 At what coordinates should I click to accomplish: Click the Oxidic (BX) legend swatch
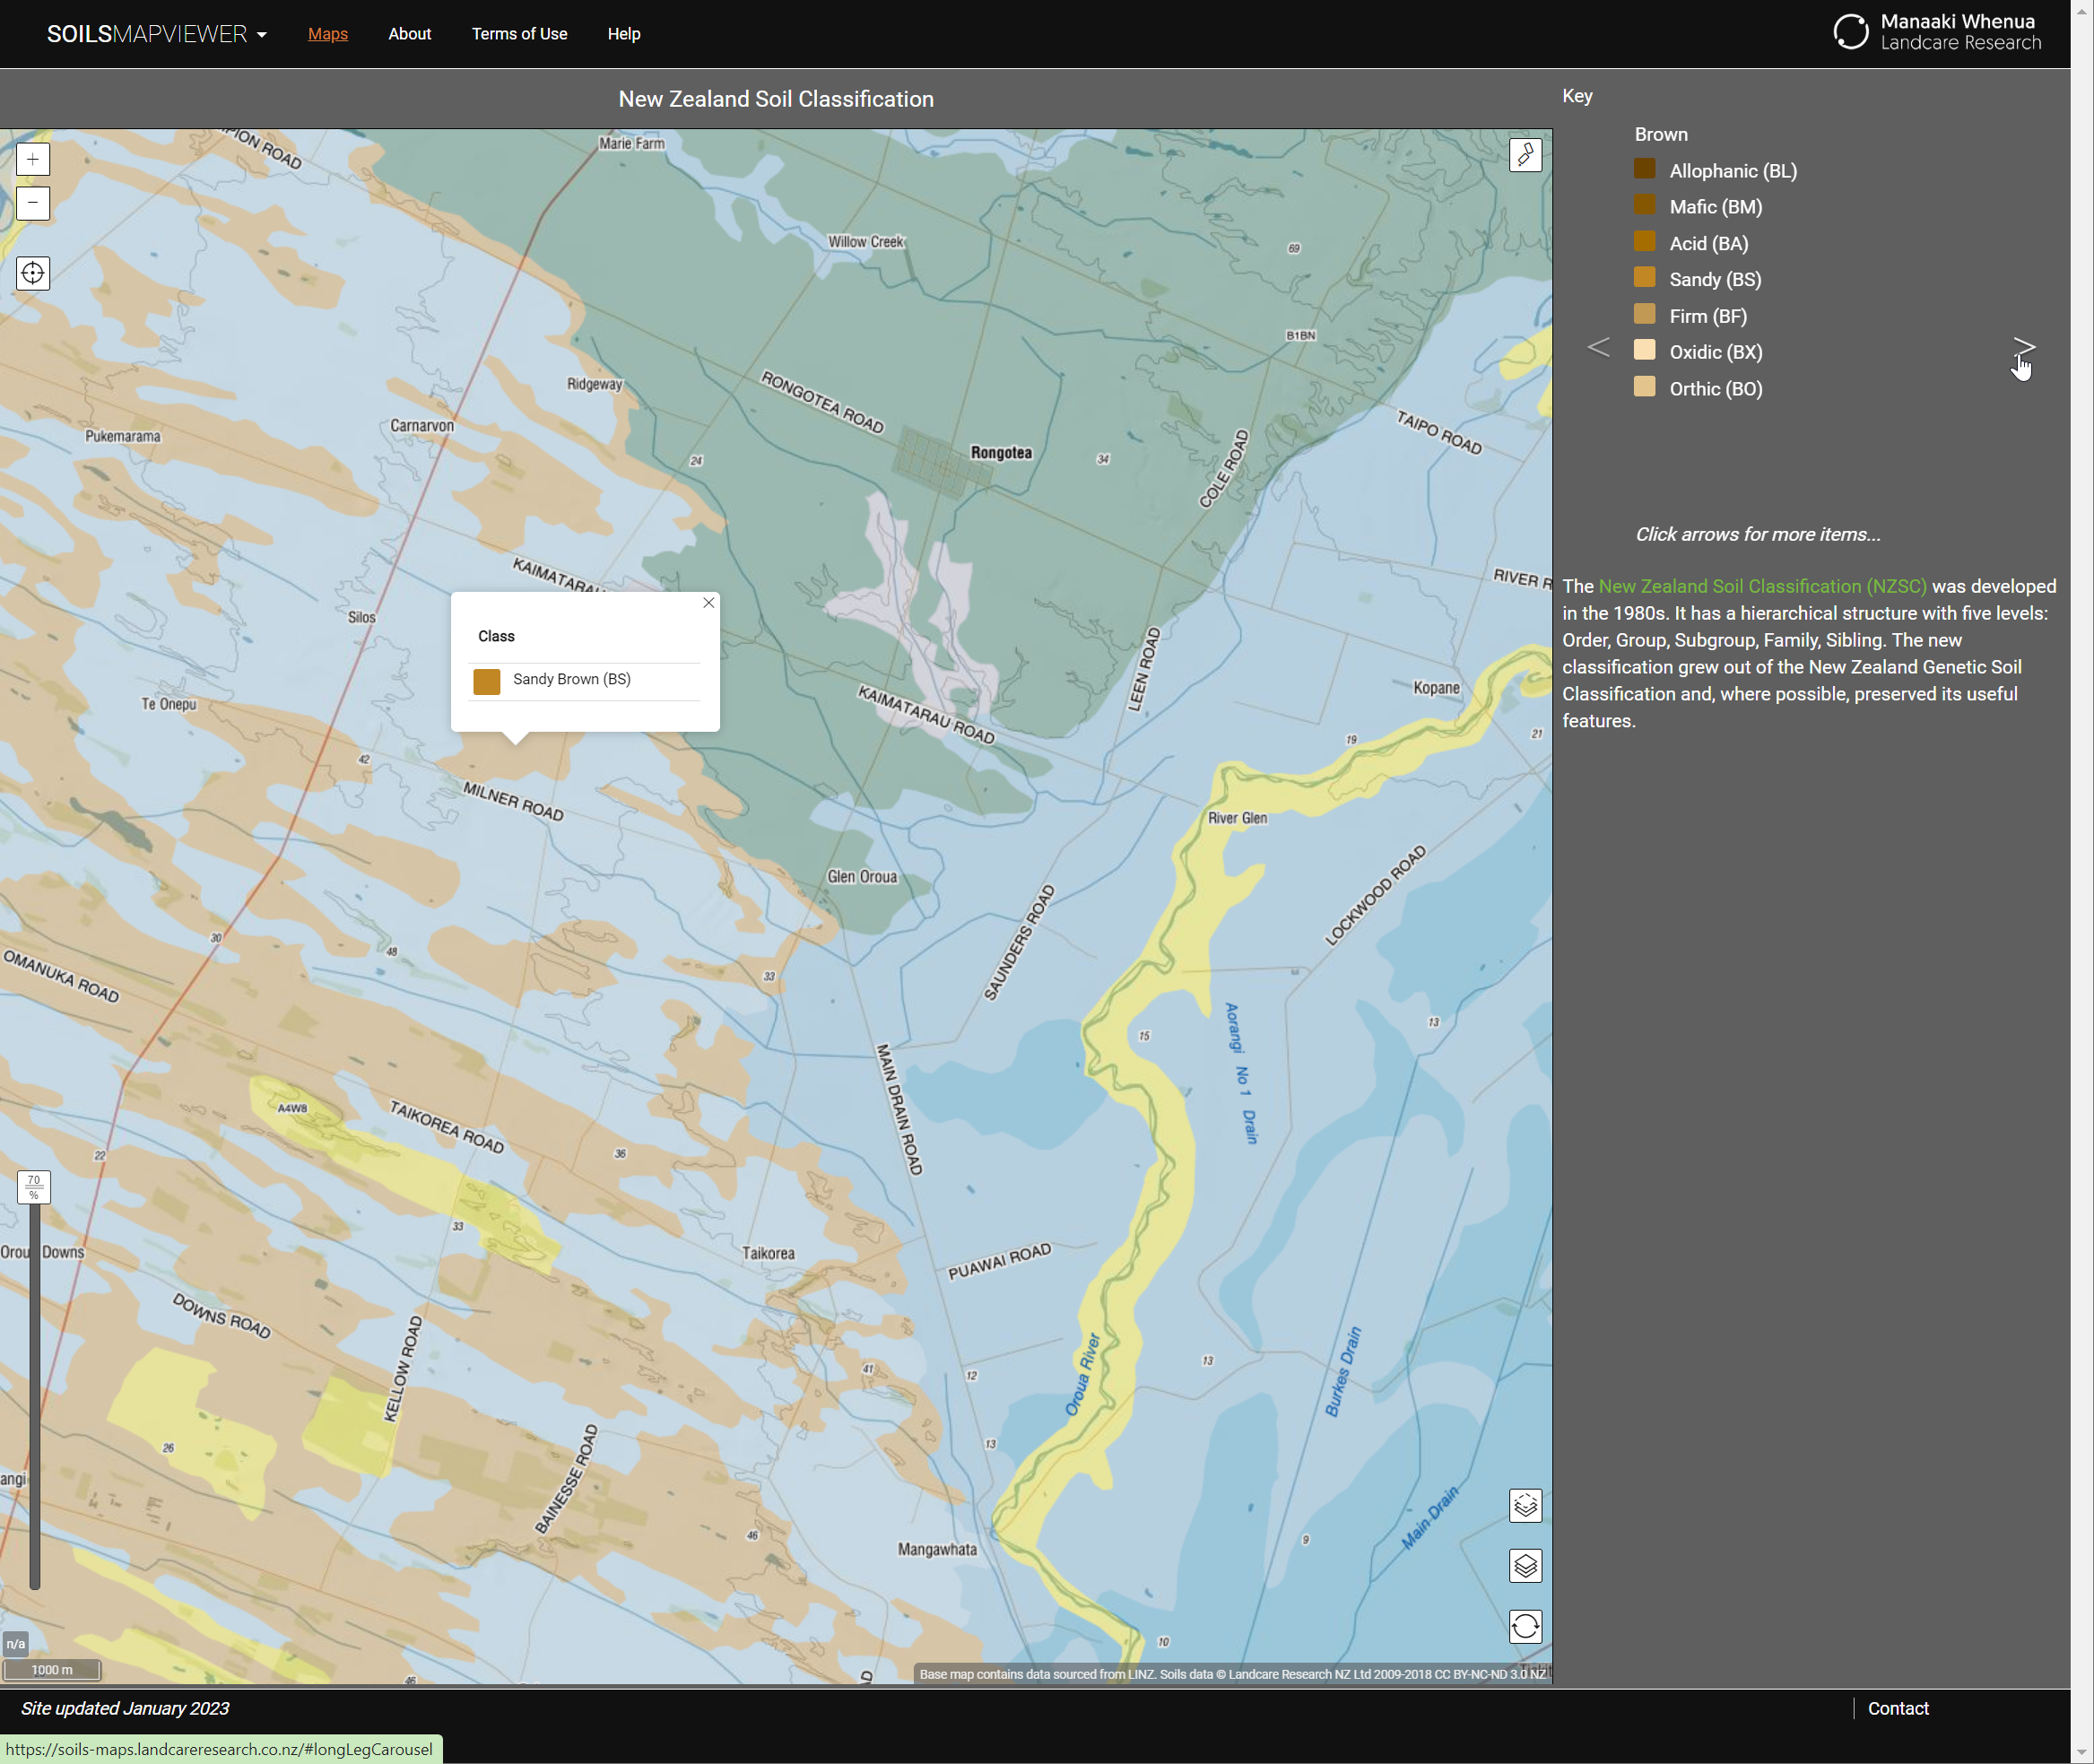pyautogui.click(x=1644, y=350)
